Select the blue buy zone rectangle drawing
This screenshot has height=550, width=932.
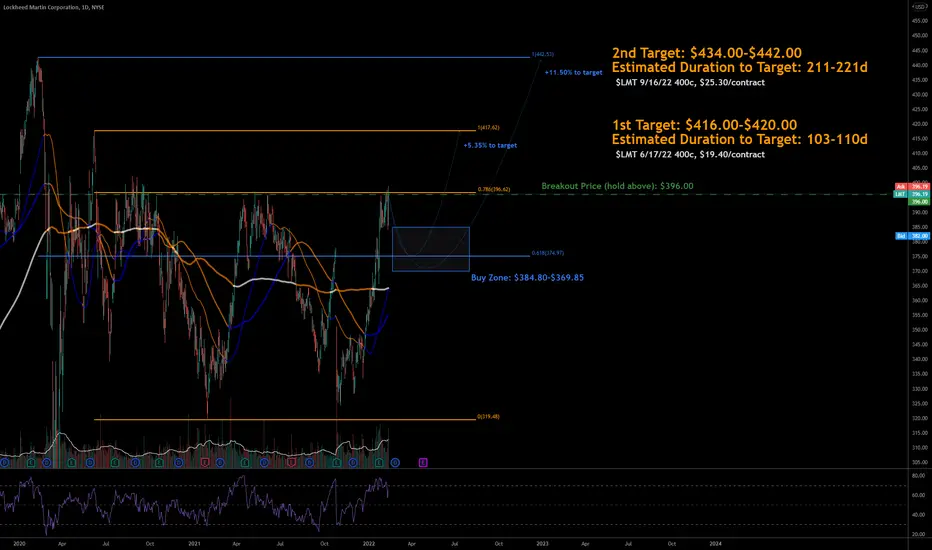pos(430,249)
